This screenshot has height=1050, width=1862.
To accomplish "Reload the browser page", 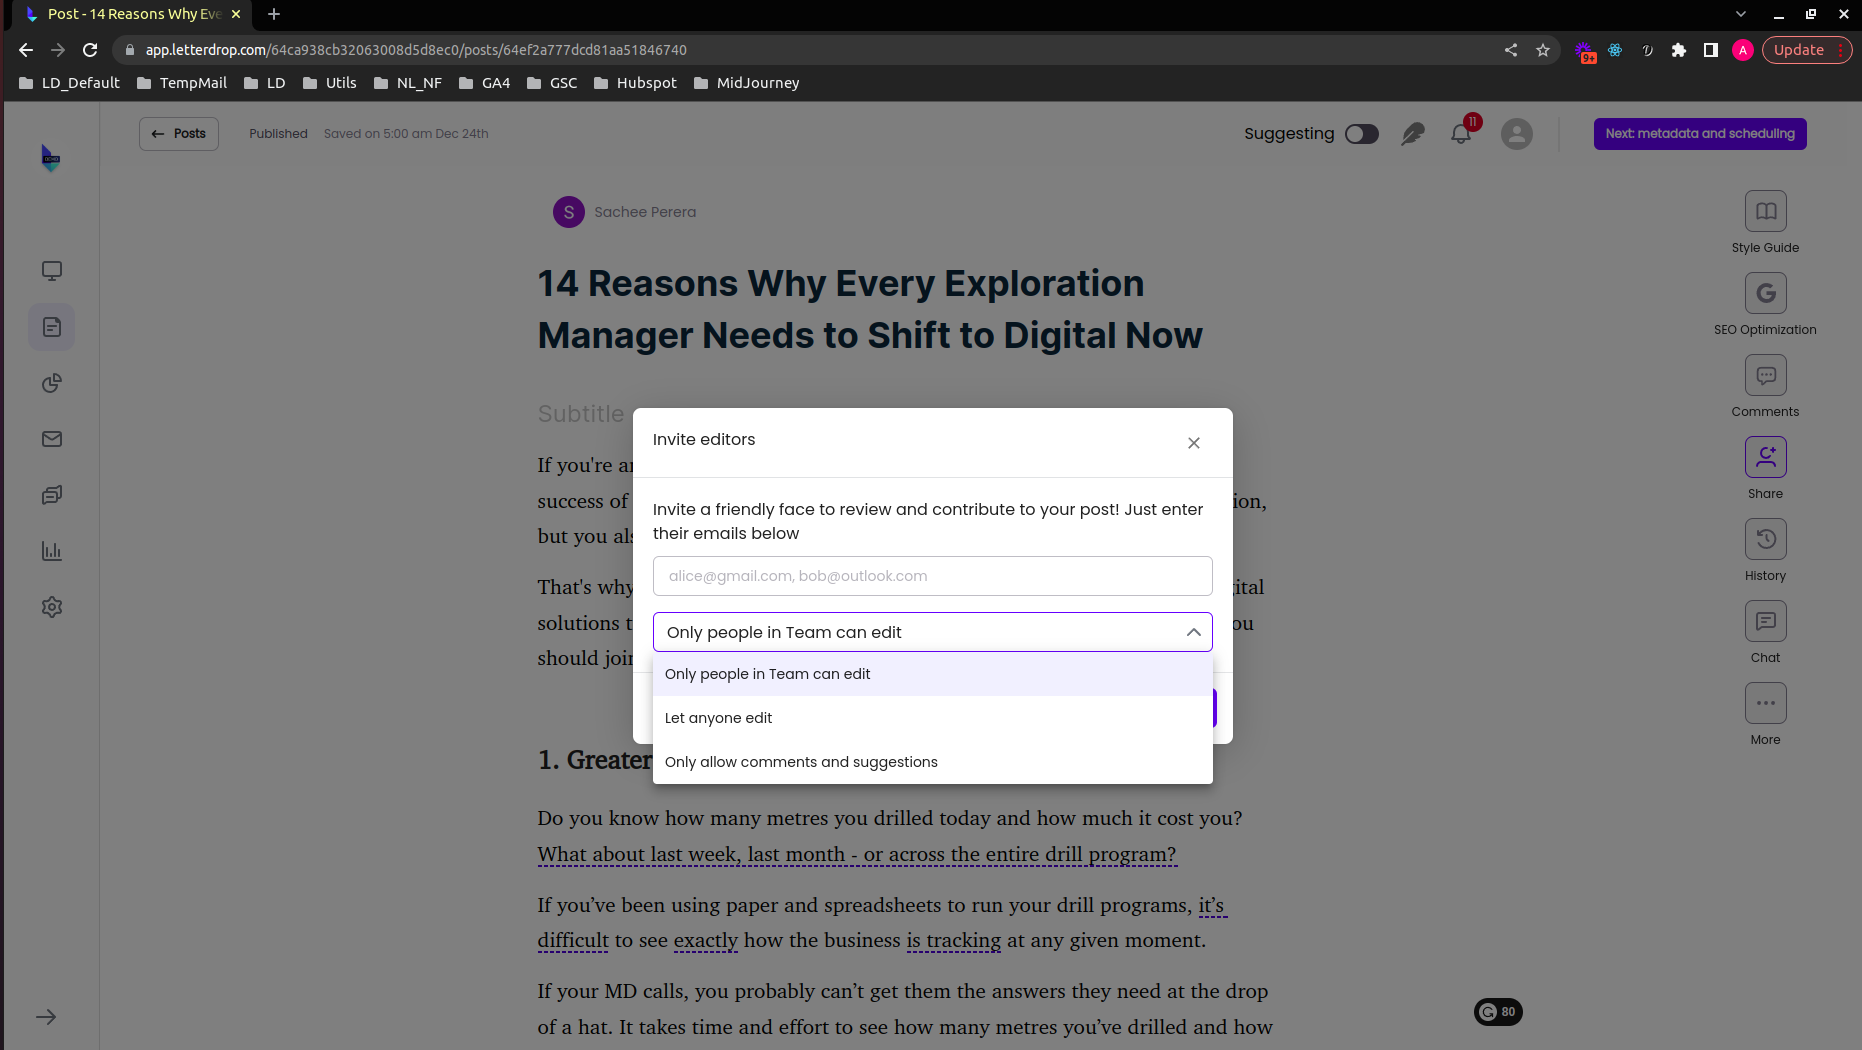I will (90, 50).
